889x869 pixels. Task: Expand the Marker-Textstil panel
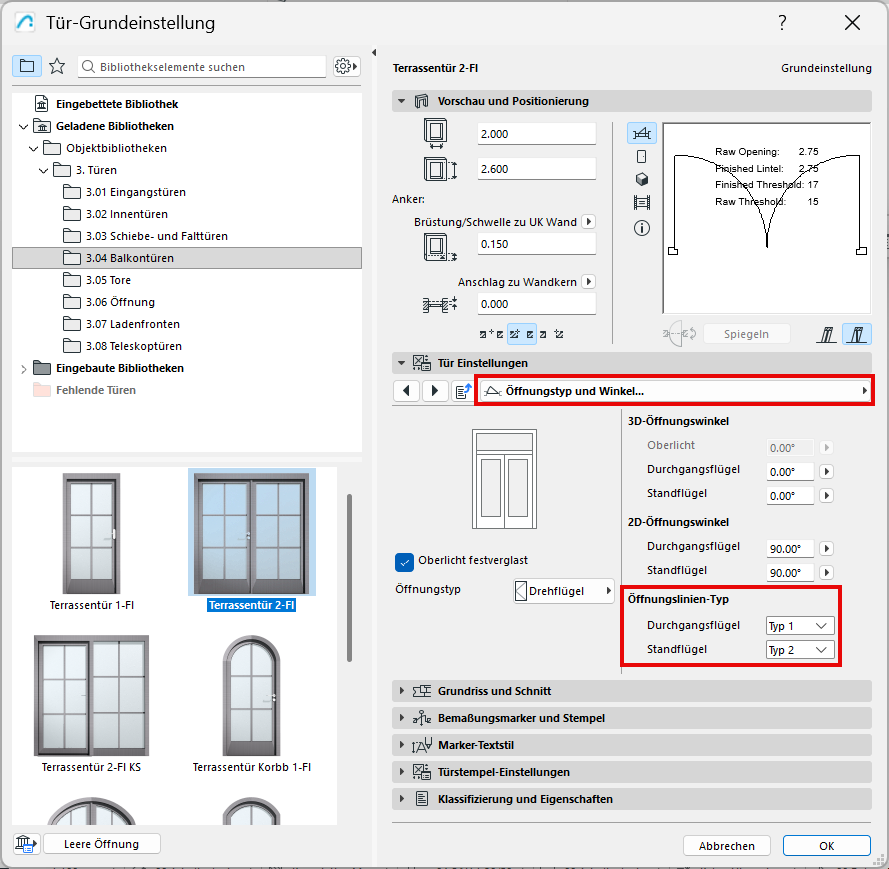(401, 745)
